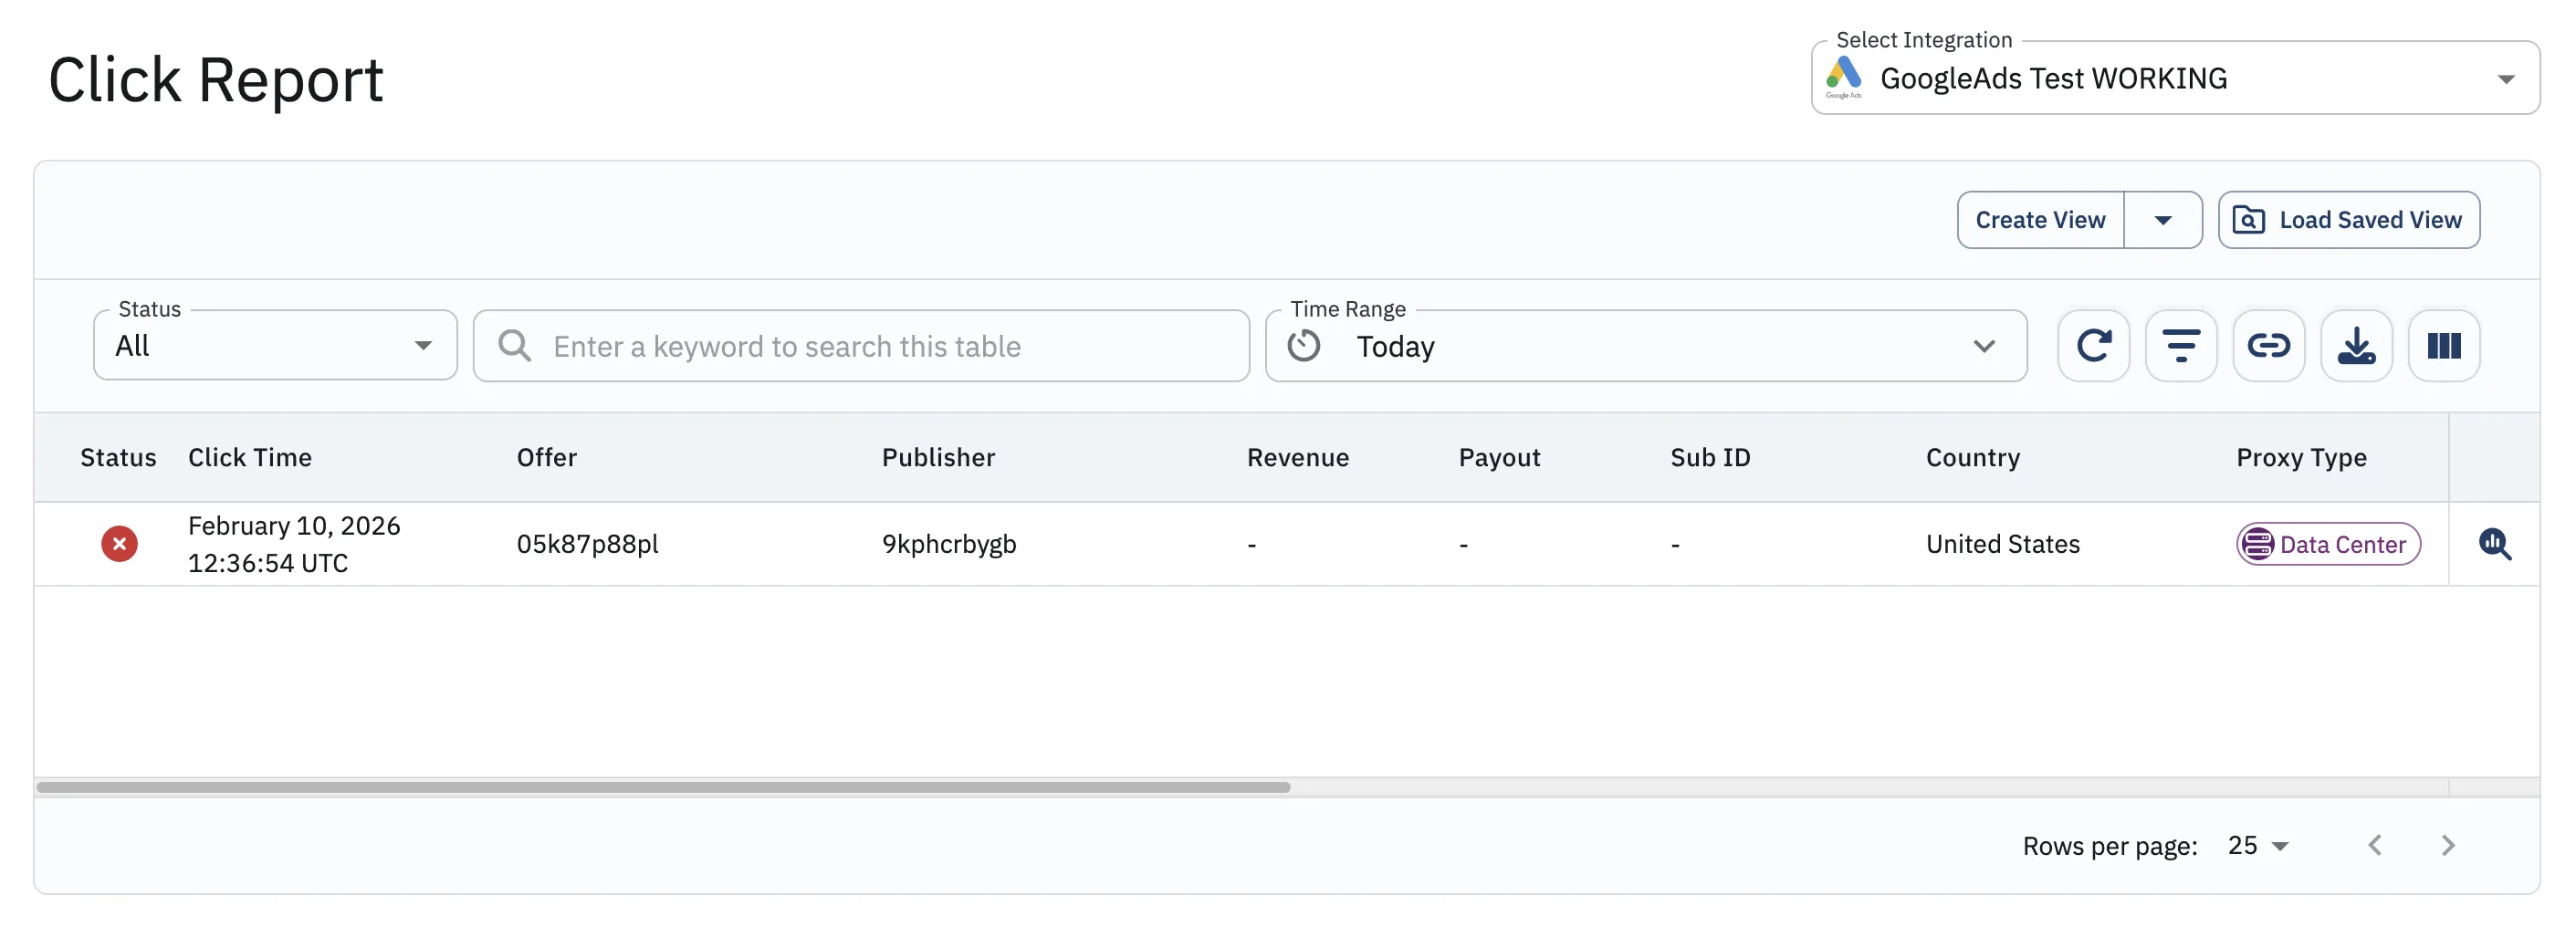Click the Load Saved View button
Image resolution: width=2576 pixels, height=927 pixels.
pyautogui.click(x=2348, y=220)
